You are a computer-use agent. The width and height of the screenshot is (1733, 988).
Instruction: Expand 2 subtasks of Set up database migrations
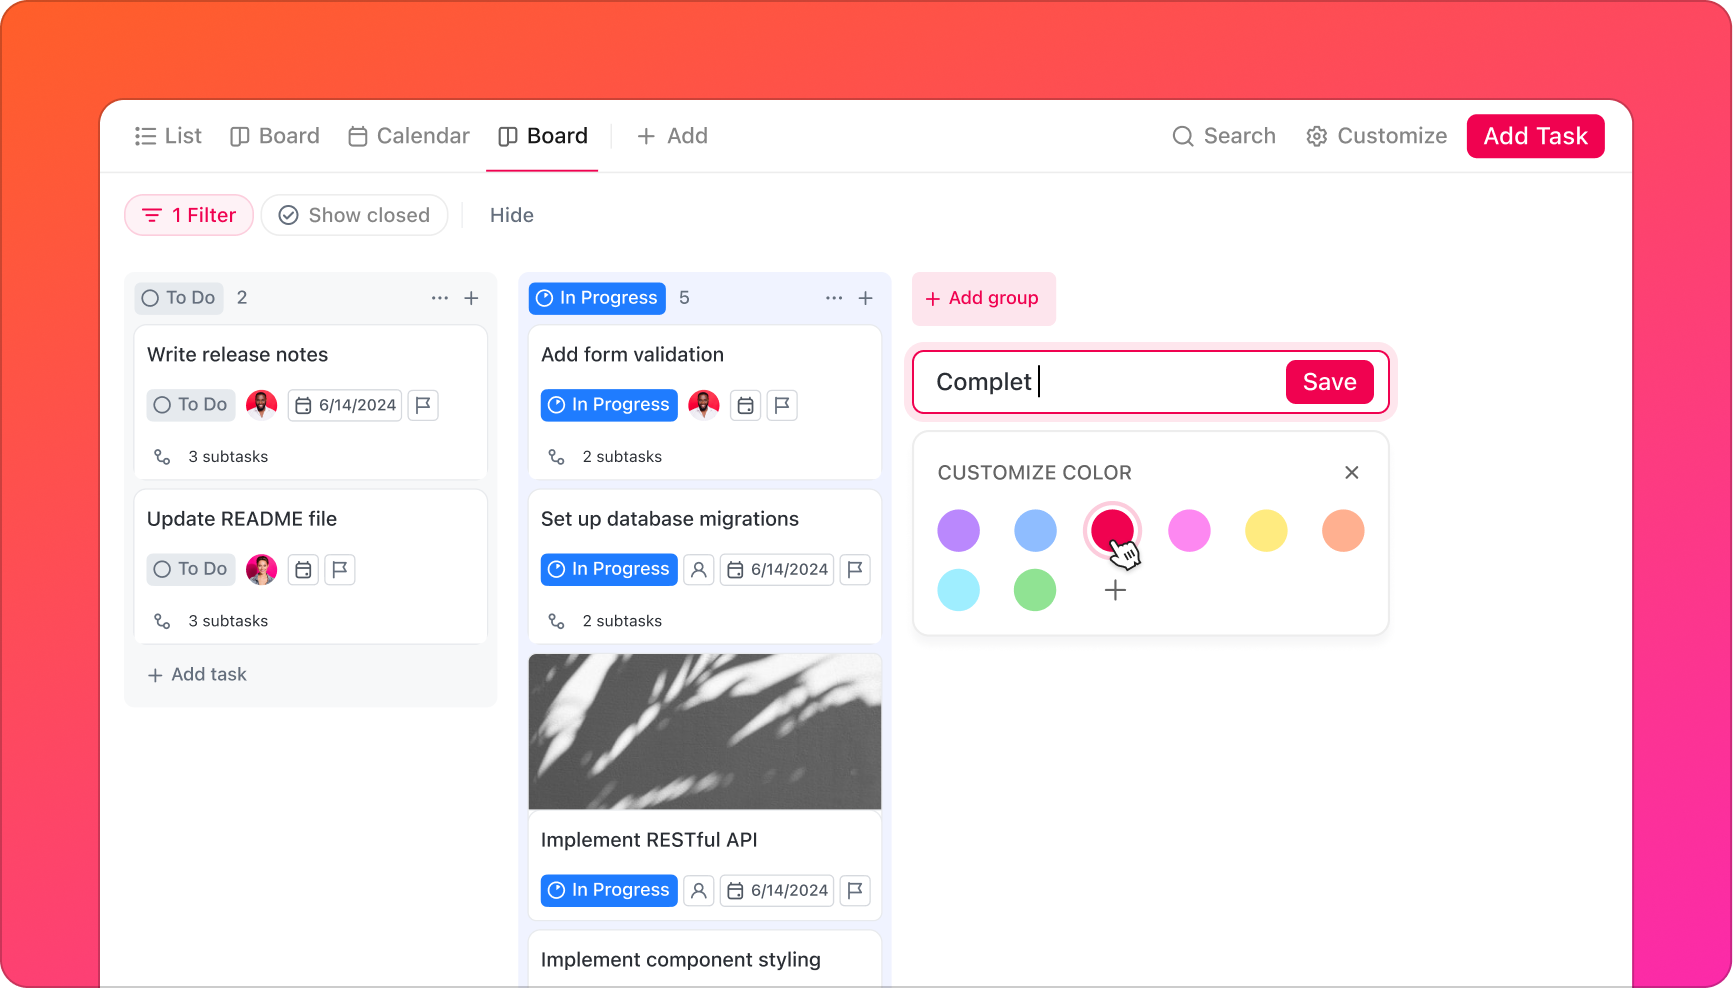coord(605,621)
